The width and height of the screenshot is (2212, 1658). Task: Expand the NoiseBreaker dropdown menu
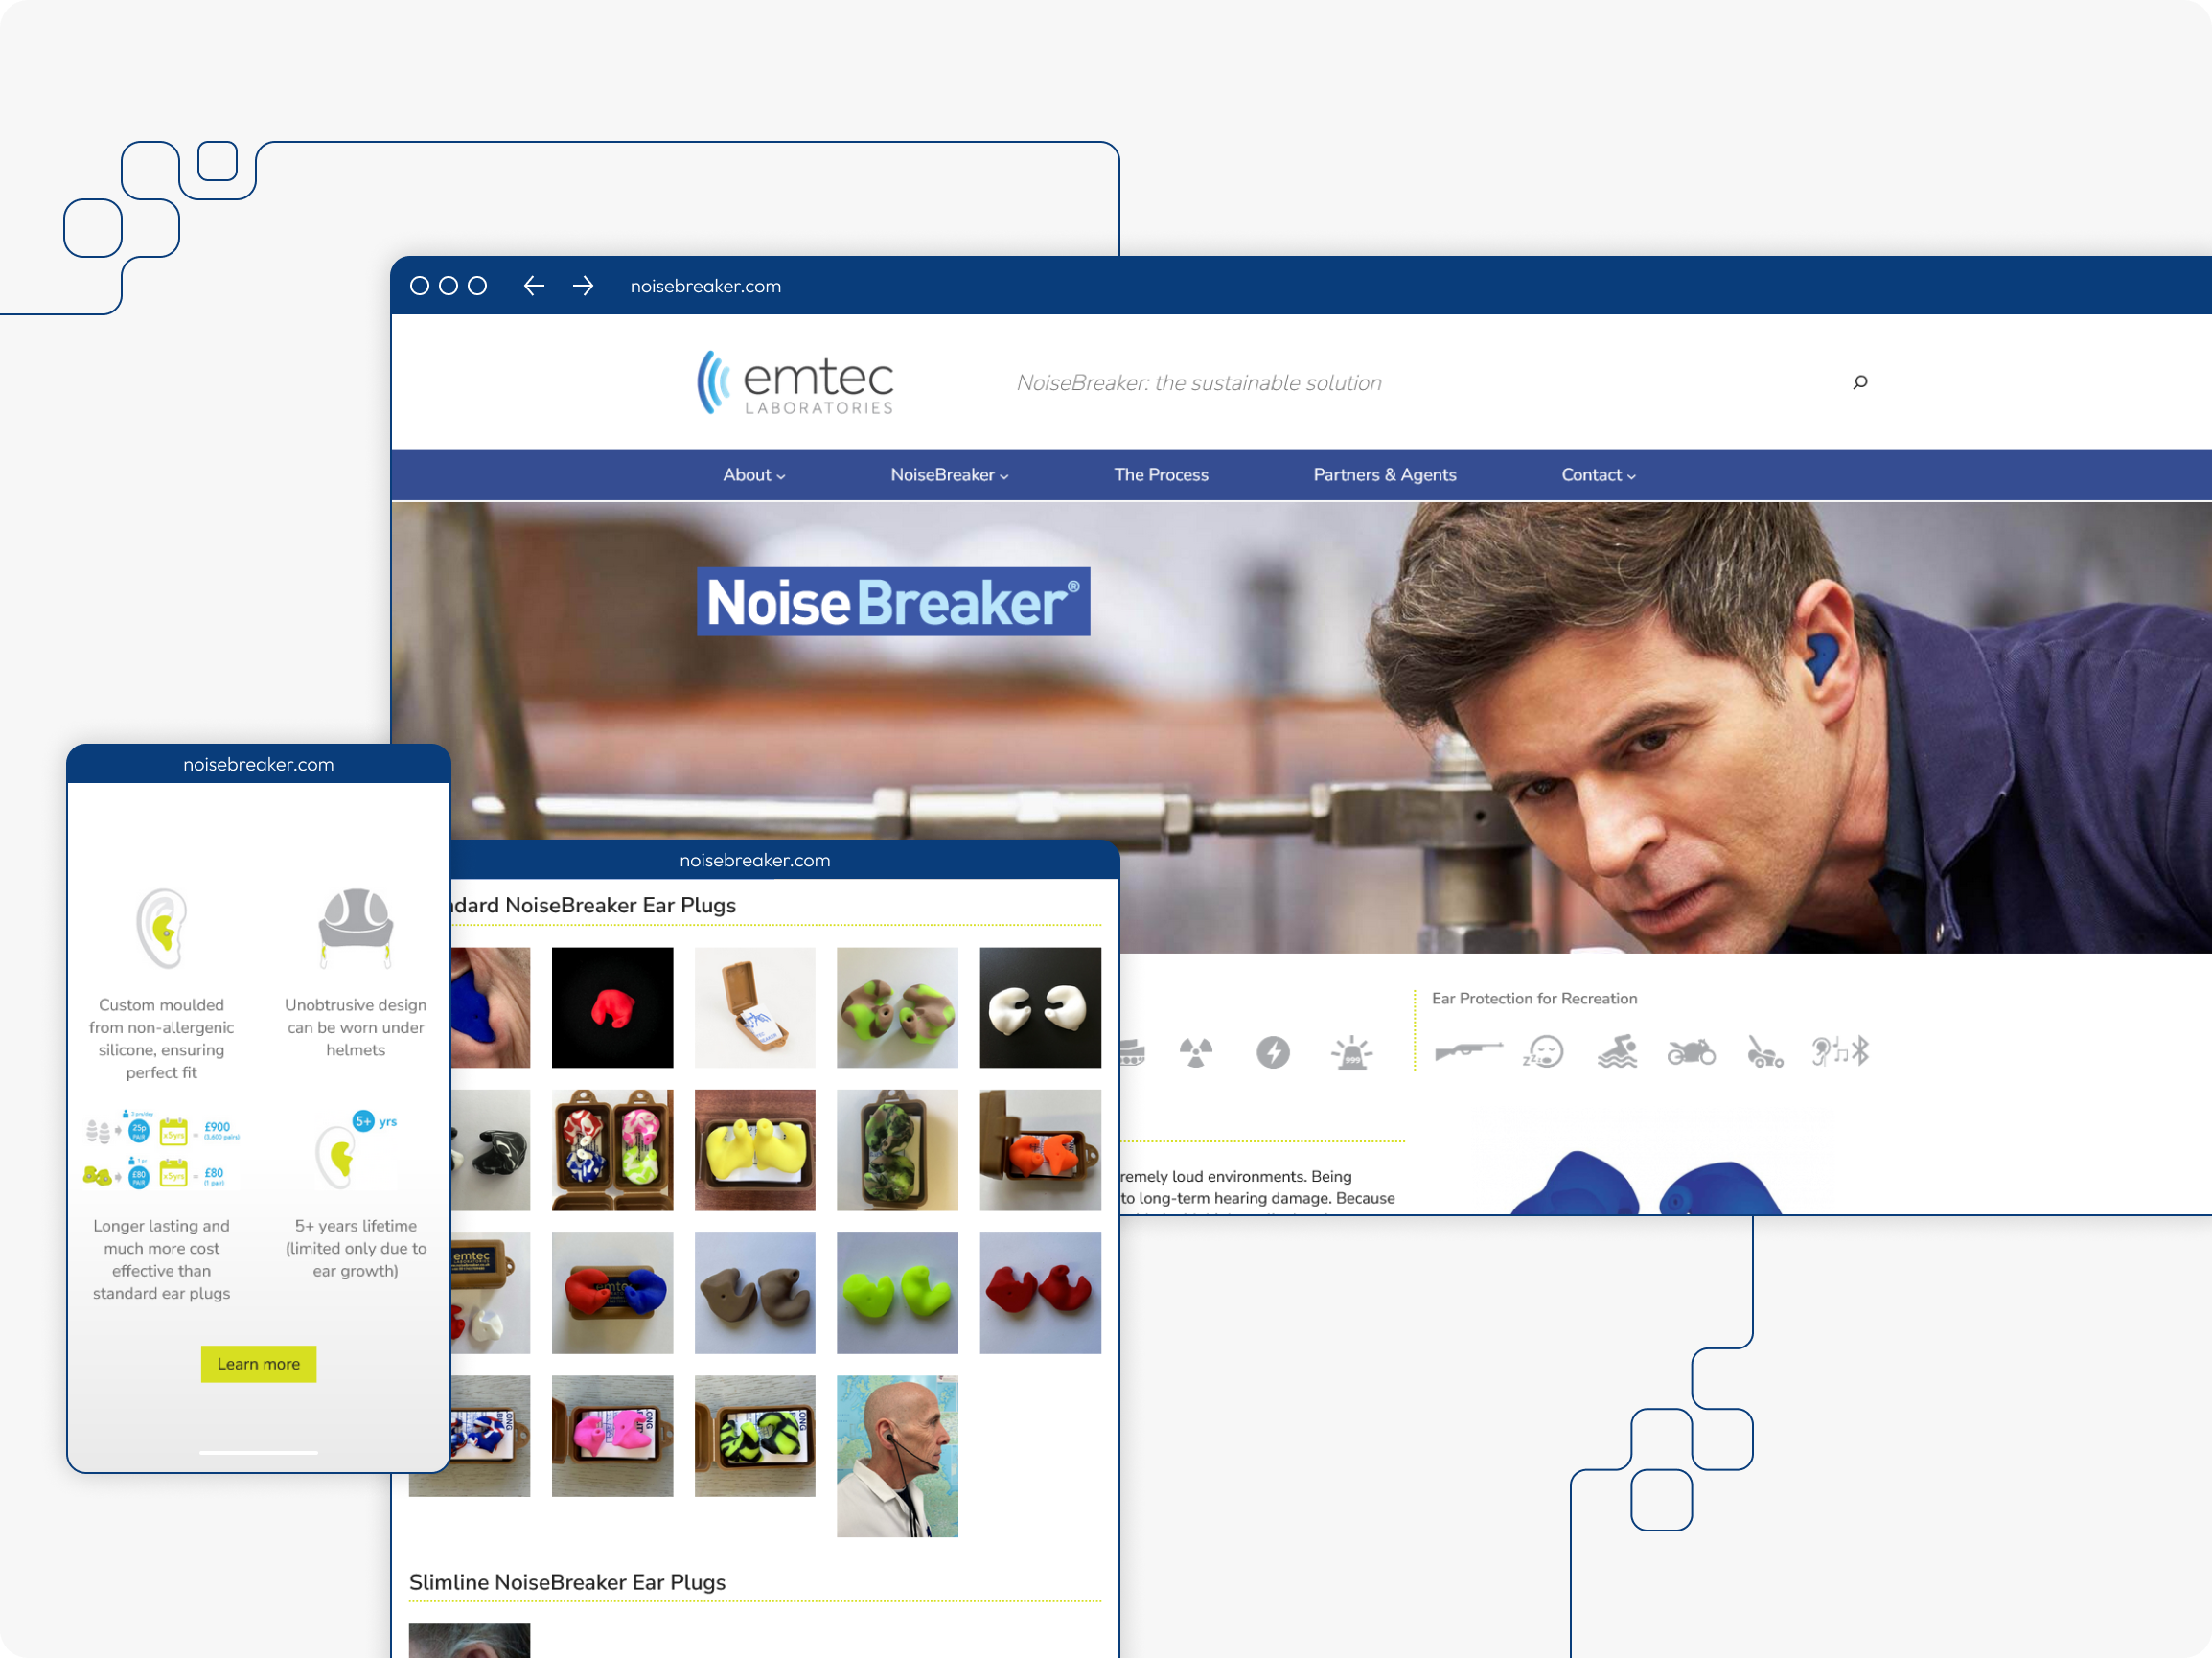[x=949, y=475]
